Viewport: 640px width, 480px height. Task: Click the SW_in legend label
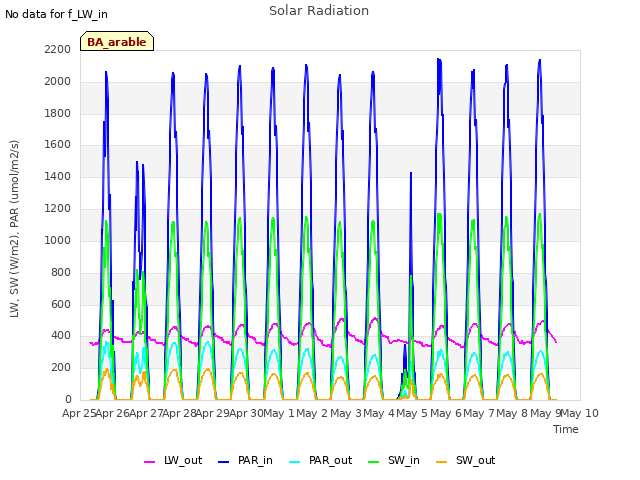coord(404,460)
